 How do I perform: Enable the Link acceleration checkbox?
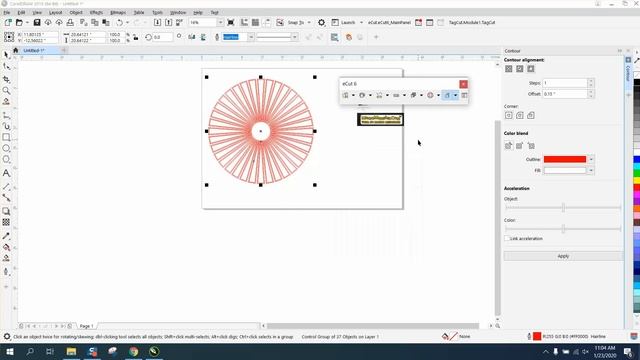[x=507, y=238]
